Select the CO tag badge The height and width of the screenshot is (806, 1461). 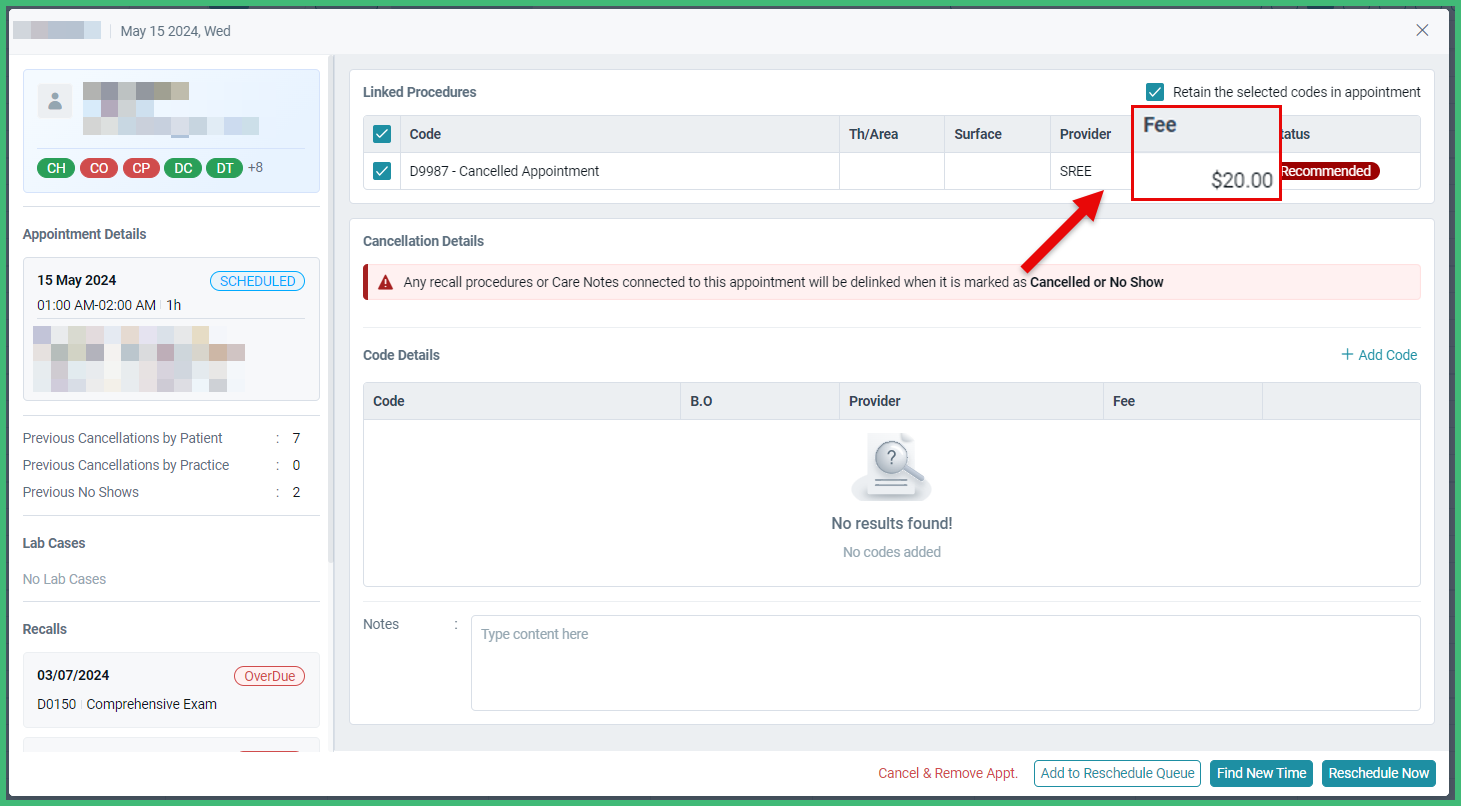click(x=99, y=167)
